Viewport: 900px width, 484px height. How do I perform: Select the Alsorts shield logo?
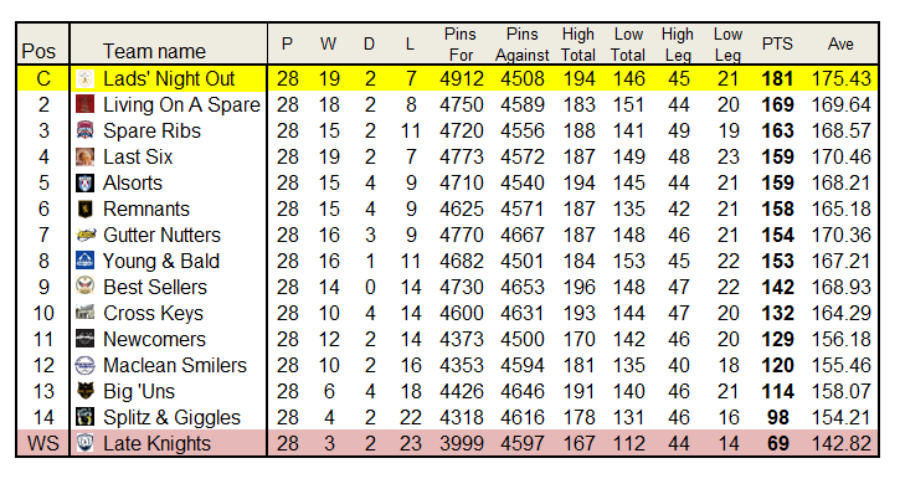(85, 183)
